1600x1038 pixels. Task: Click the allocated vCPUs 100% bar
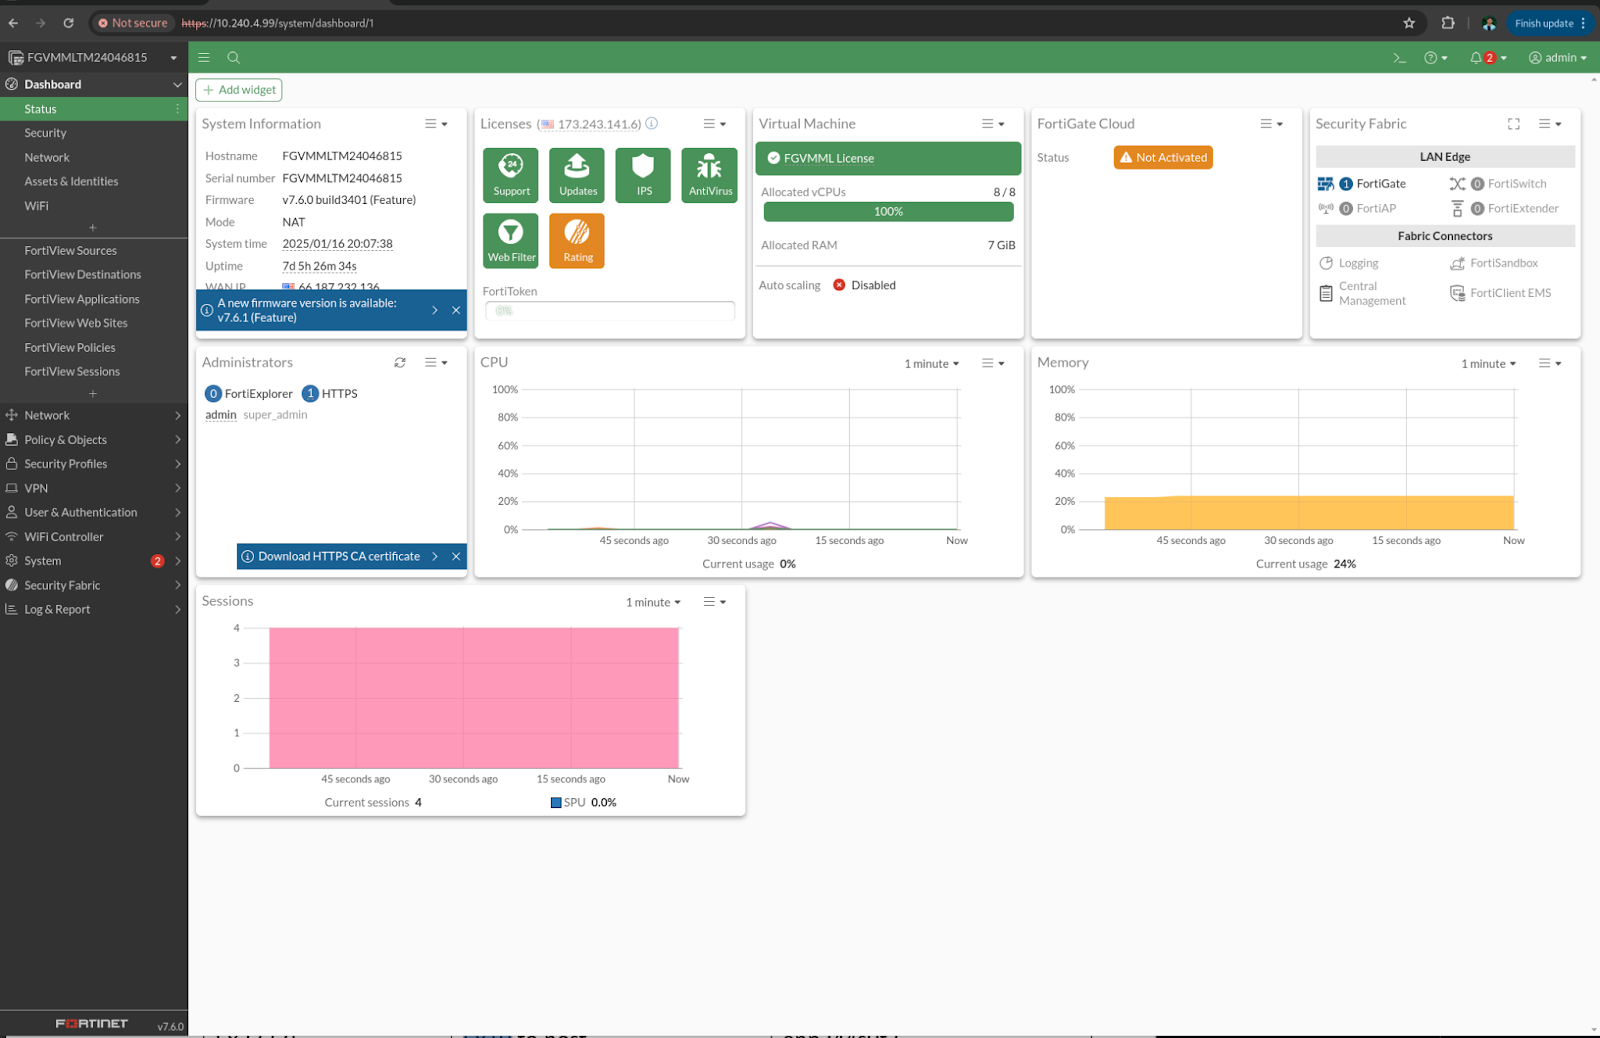888,212
